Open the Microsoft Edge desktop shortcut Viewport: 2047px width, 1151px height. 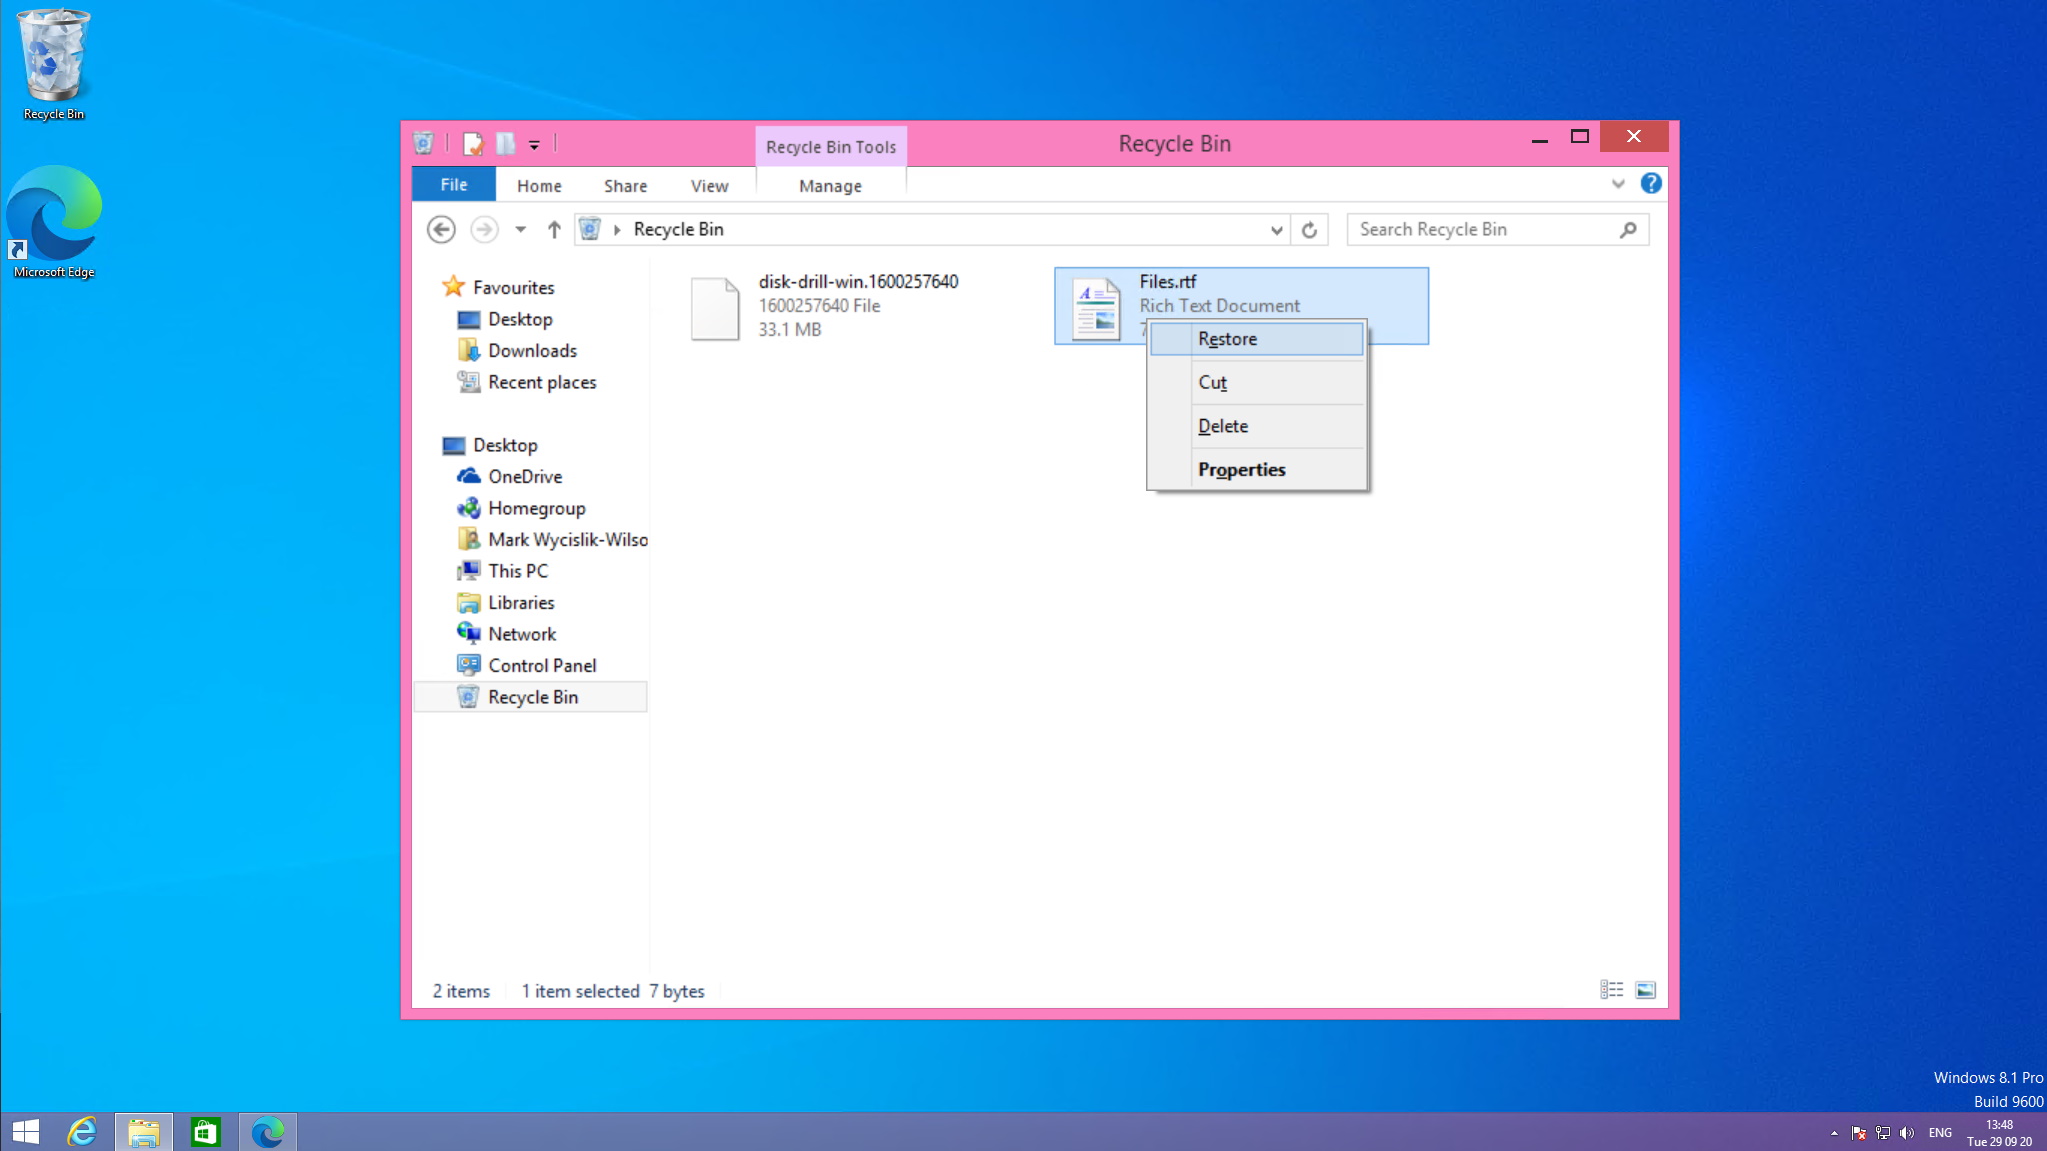tap(53, 222)
